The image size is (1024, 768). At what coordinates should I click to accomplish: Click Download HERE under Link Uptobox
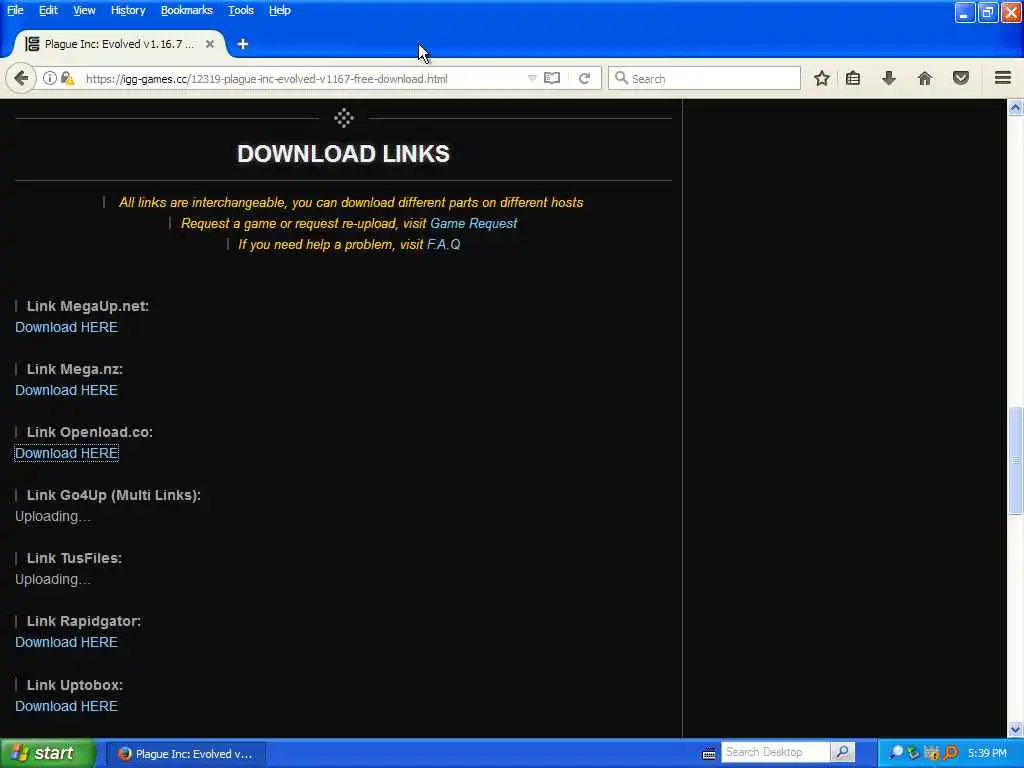tap(67, 706)
